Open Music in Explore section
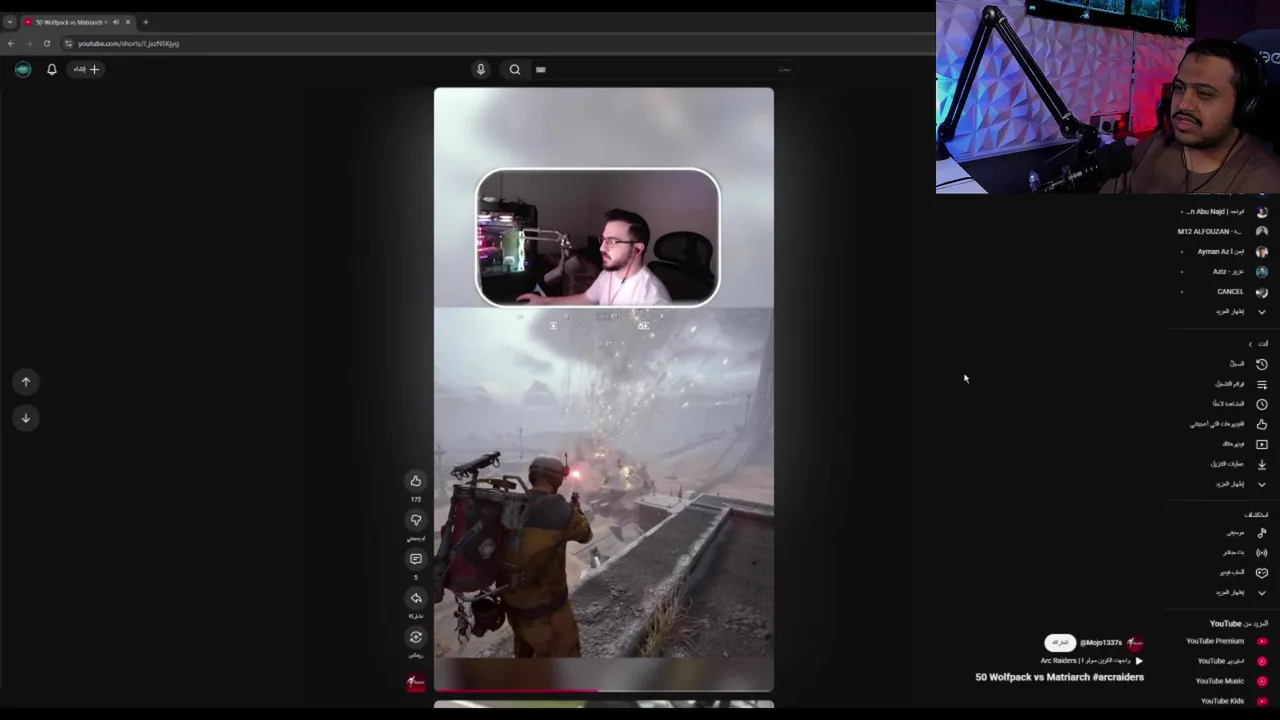 point(1224,533)
